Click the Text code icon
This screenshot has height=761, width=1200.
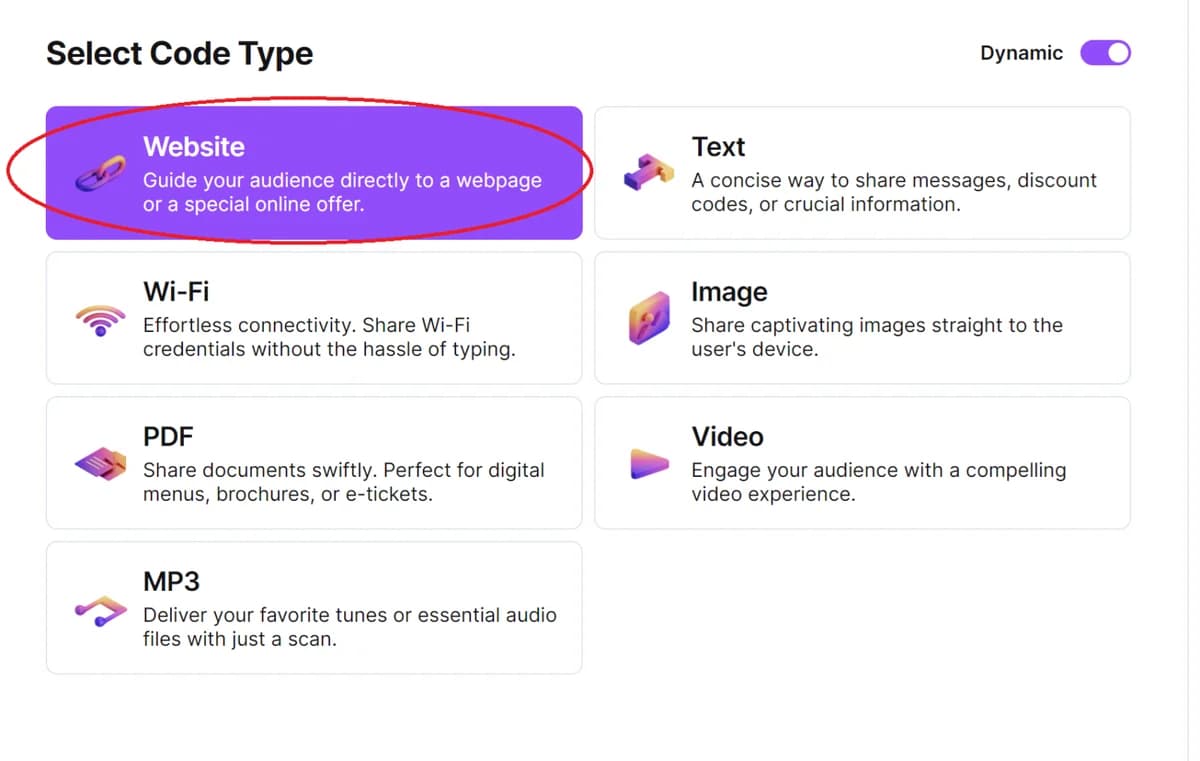coord(646,172)
